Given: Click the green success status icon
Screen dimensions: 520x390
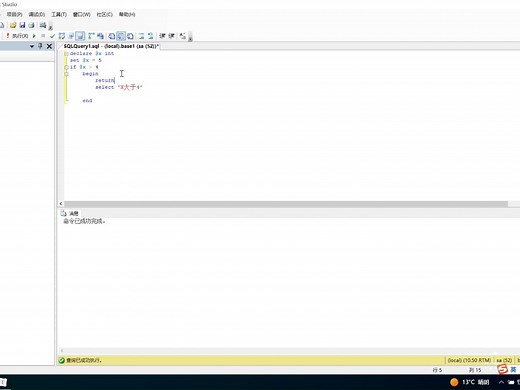Looking at the screenshot, I should (x=61, y=360).
